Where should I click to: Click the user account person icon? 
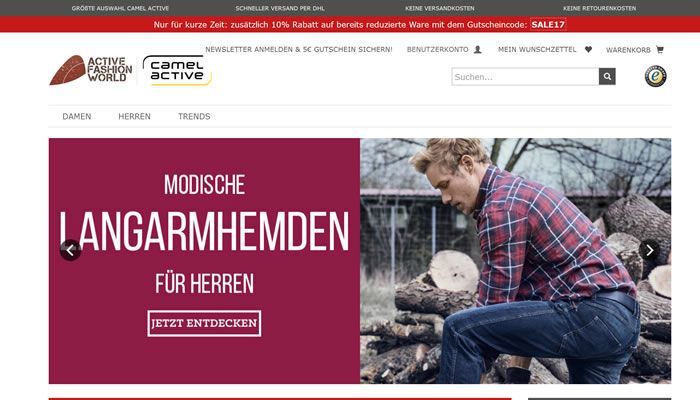478,50
